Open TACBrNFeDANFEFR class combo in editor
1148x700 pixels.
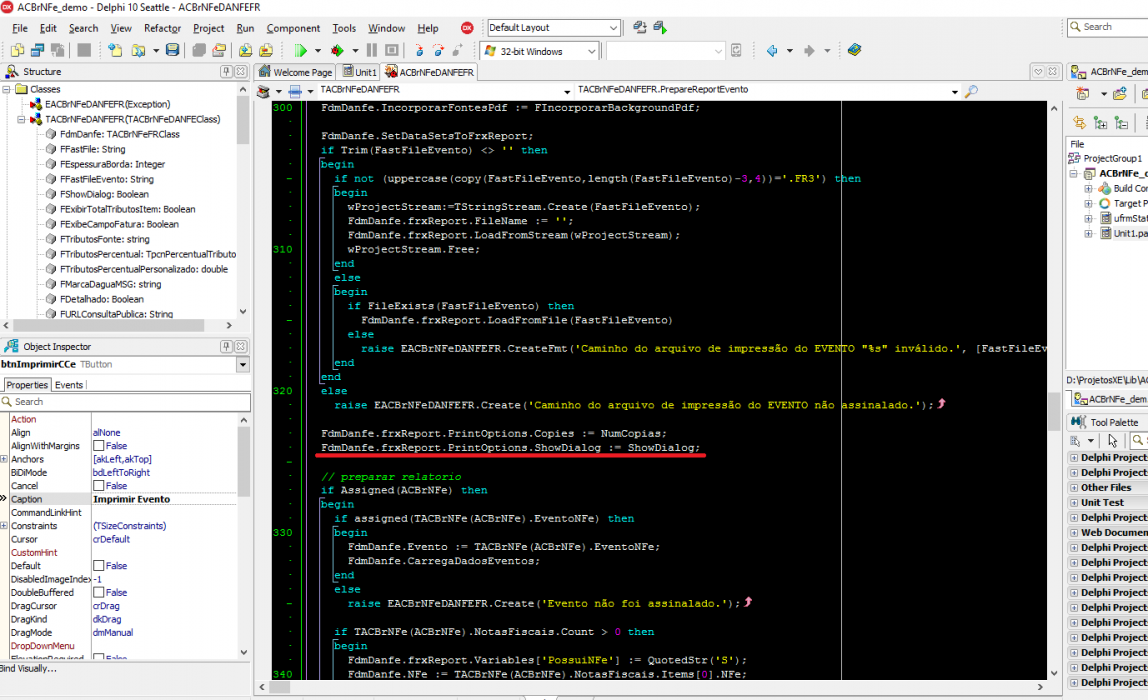[x=567, y=91]
